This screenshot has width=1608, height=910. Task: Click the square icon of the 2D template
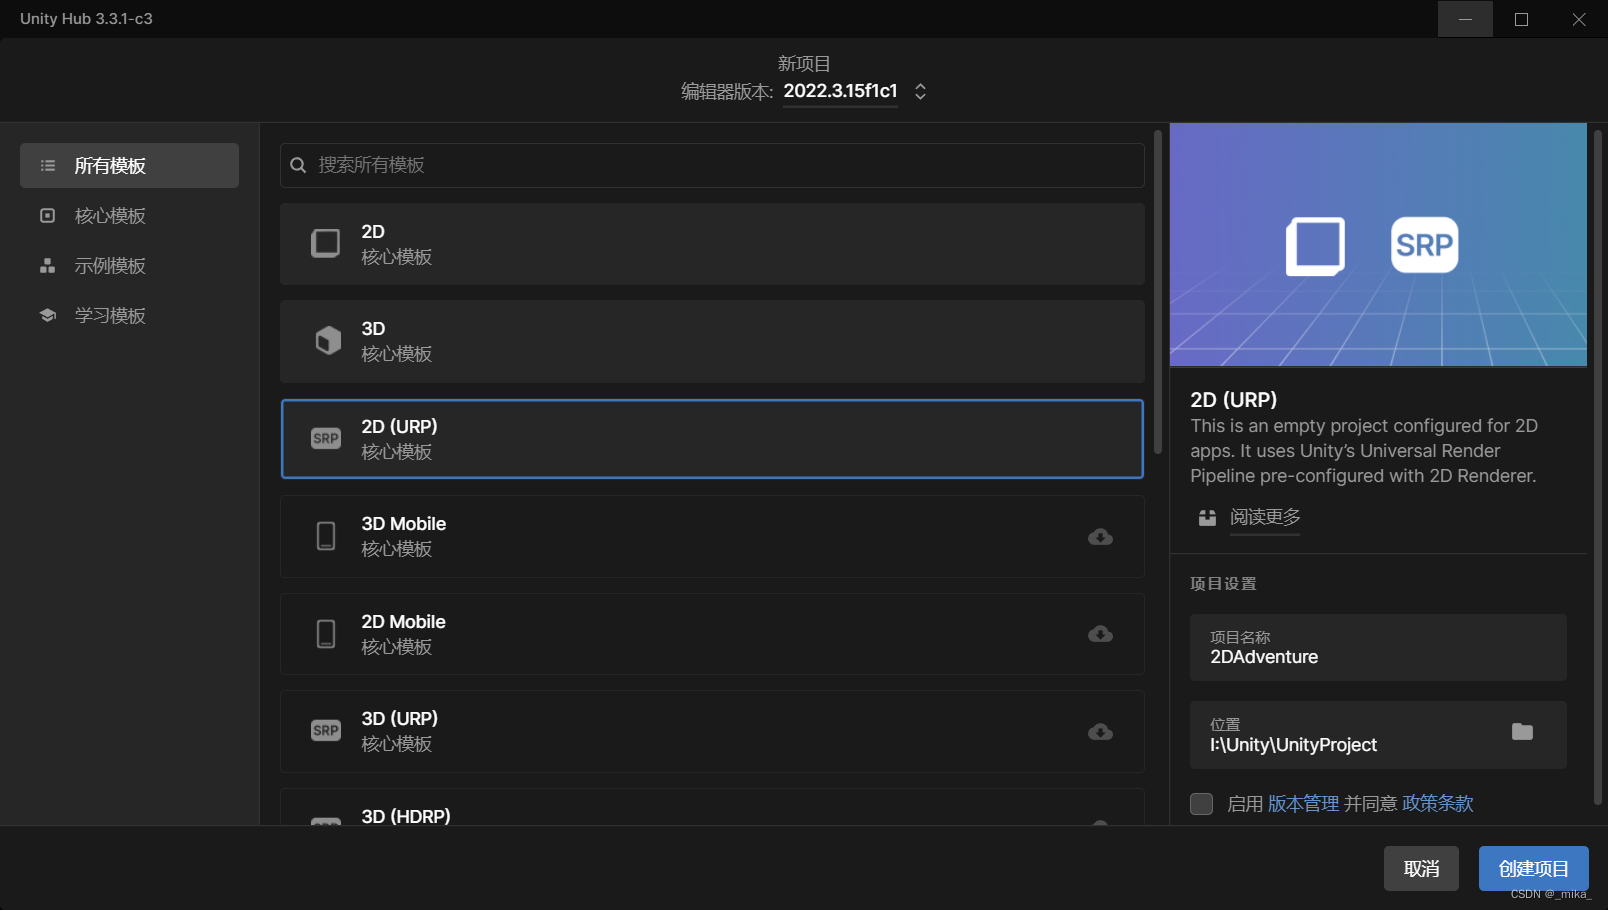point(325,242)
